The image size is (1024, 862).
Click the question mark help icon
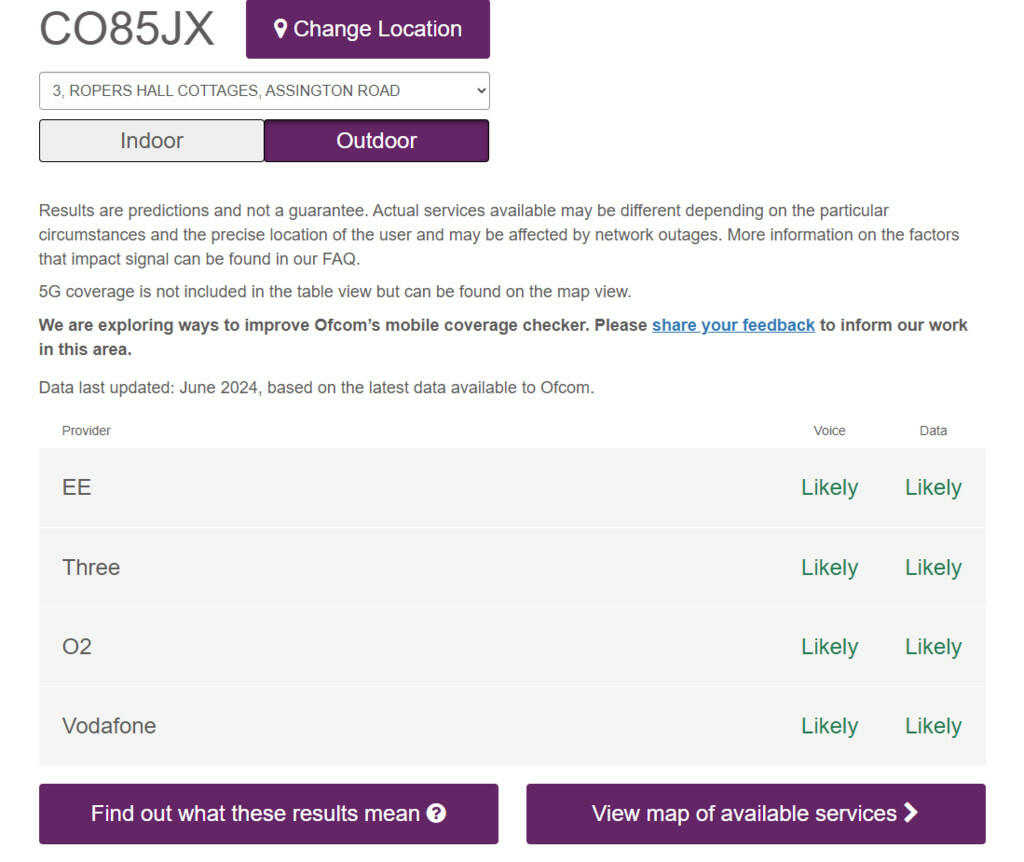pyautogui.click(x=436, y=813)
